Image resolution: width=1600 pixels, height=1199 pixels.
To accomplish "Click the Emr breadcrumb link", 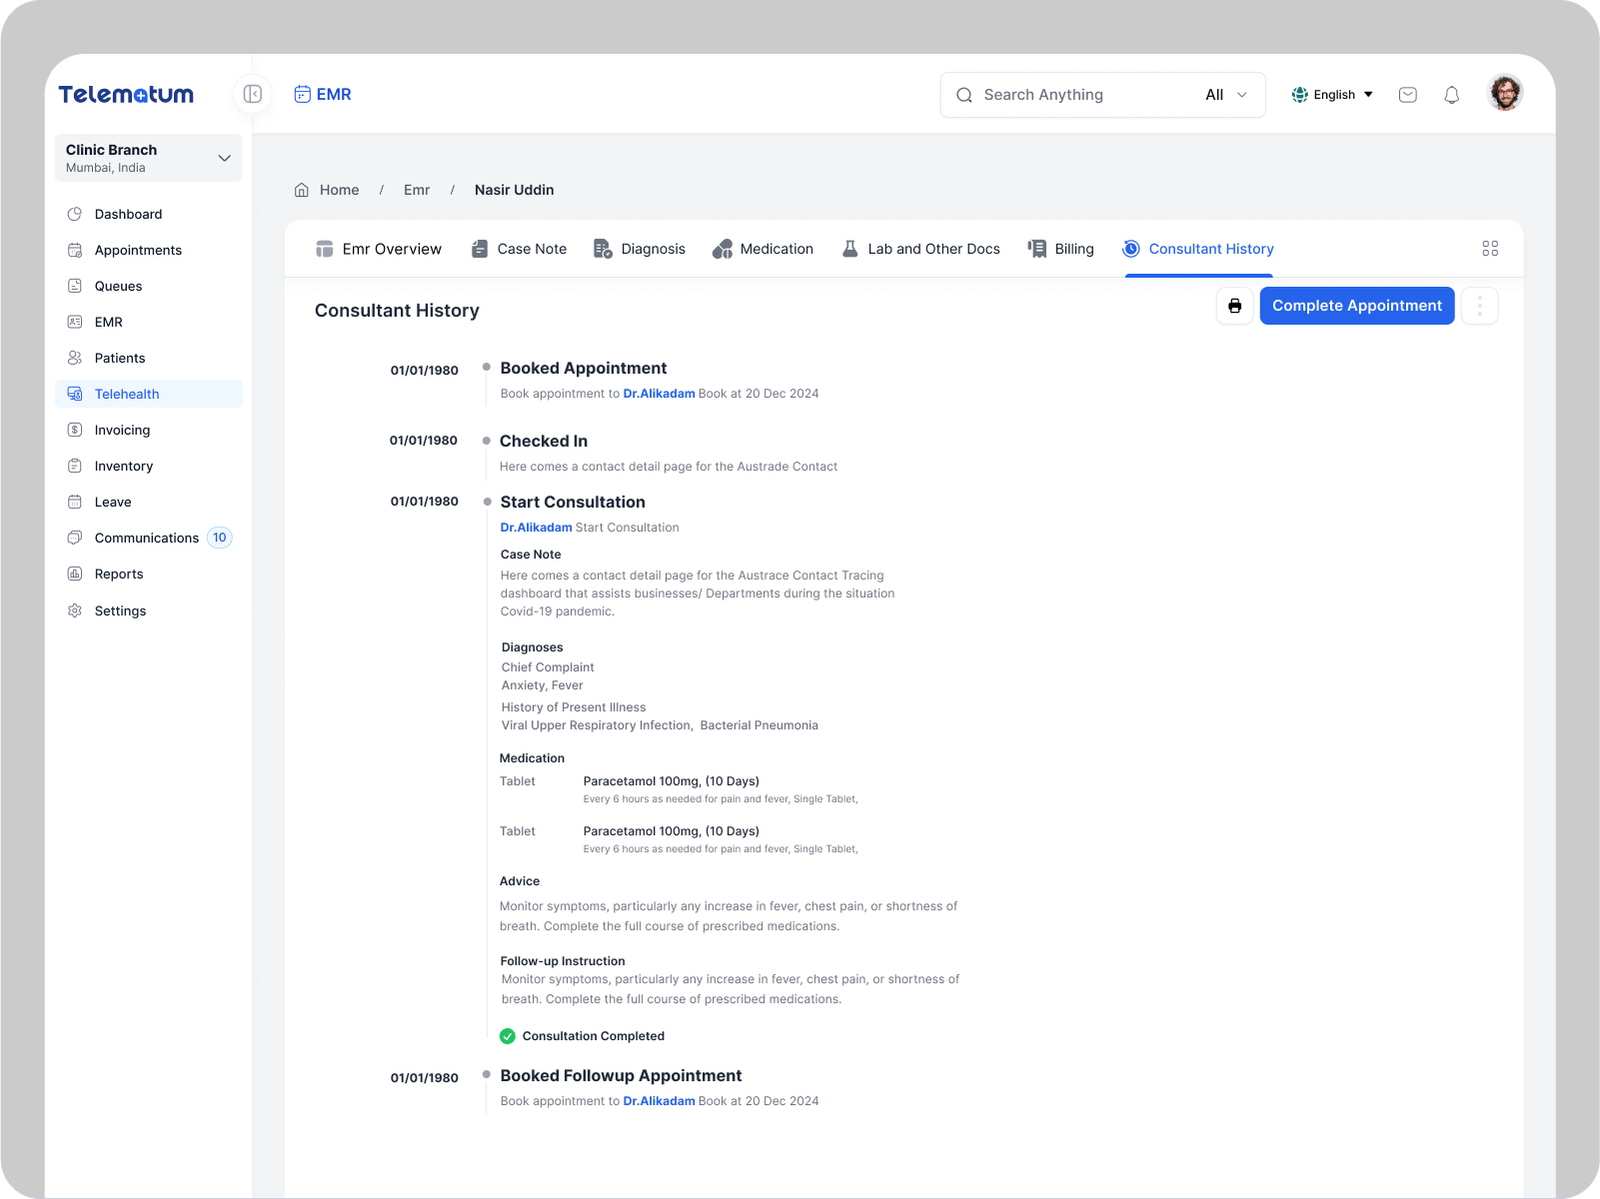I will pos(416,190).
